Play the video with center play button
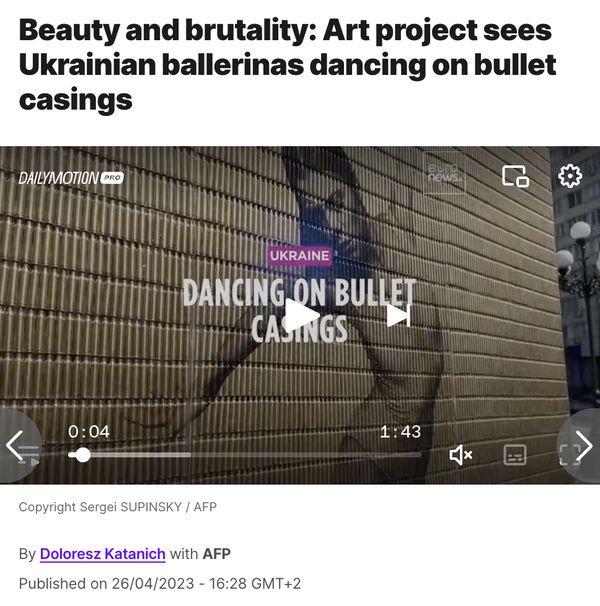 302,315
